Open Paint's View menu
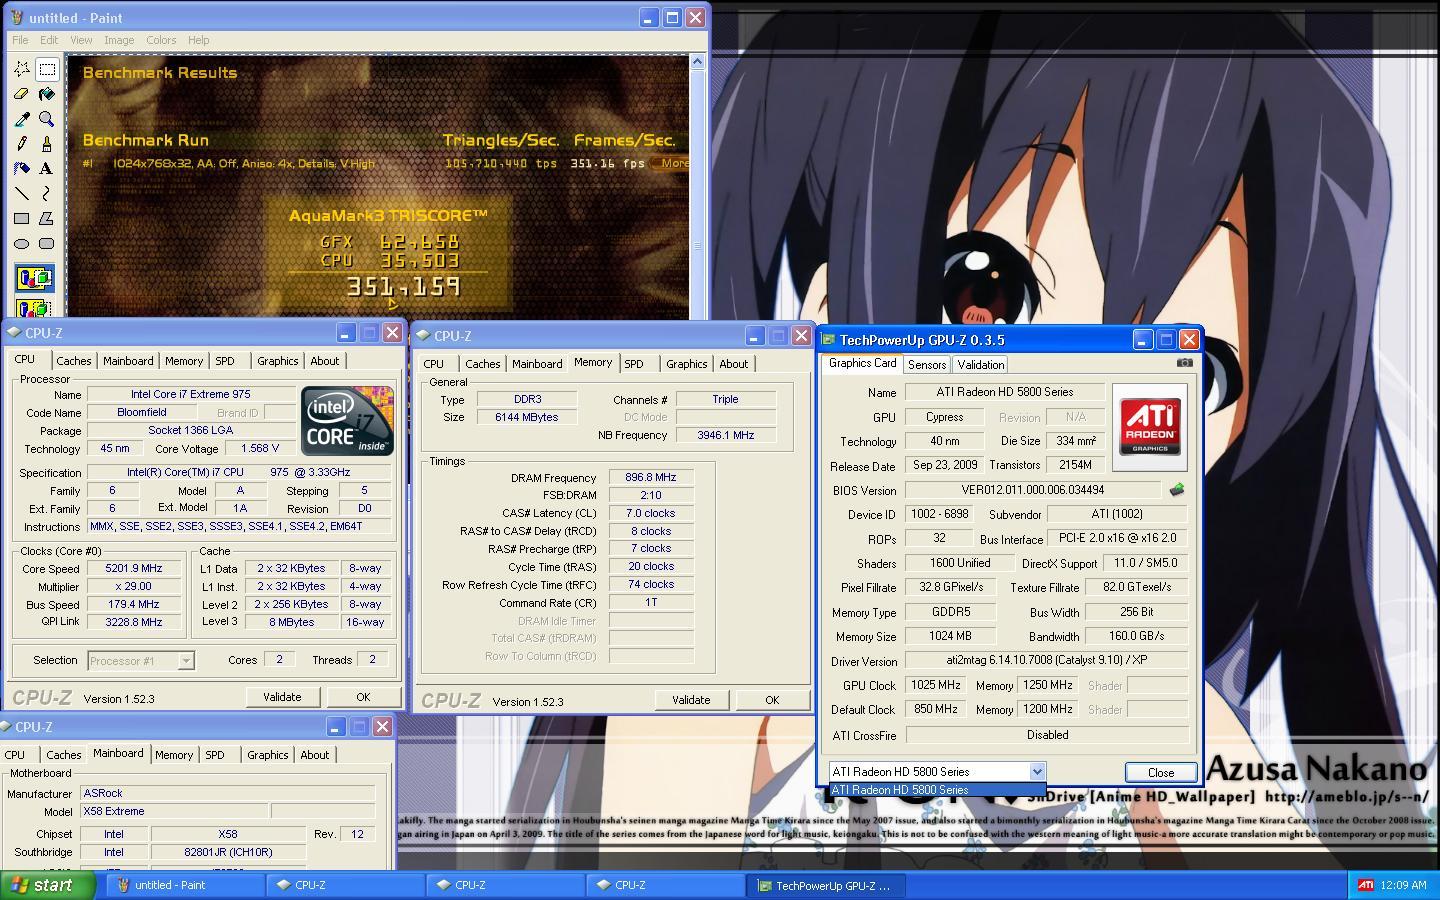 click(81, 40)
